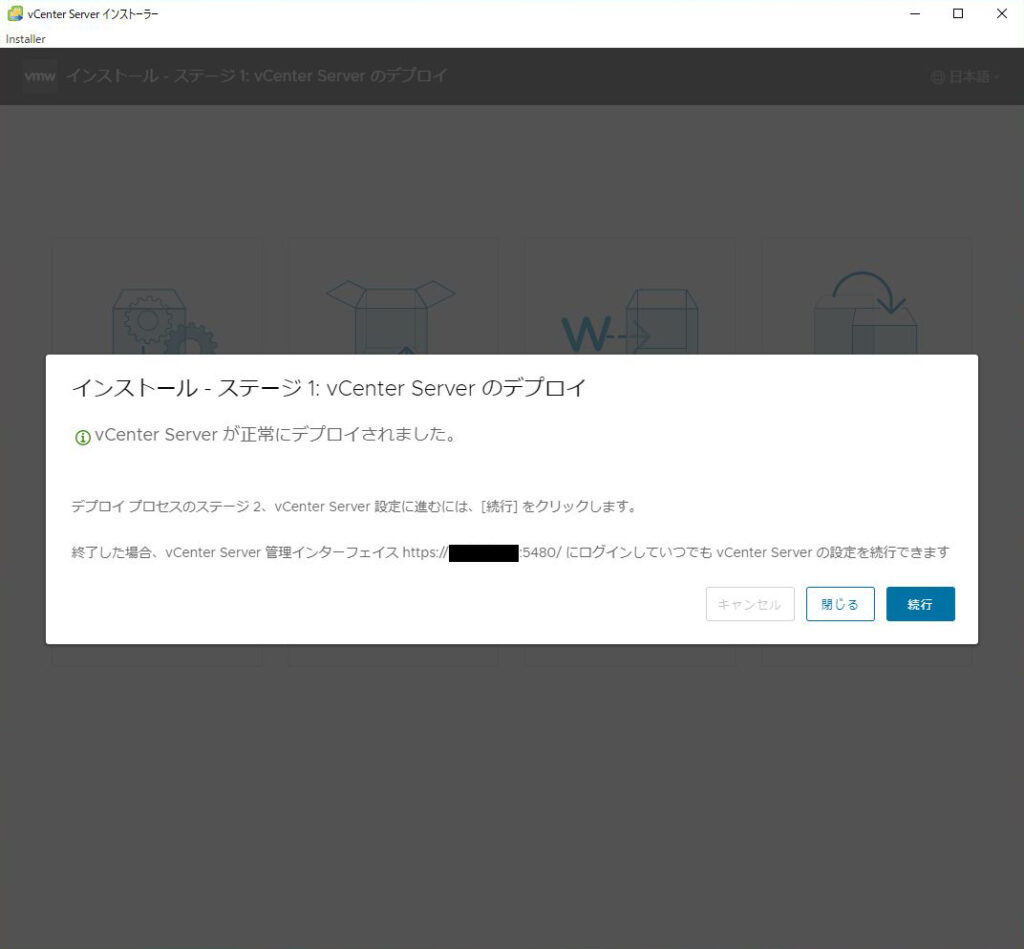Click the globe icon next to 日本語
1024x949 pixels.
[x=938, y=78]
